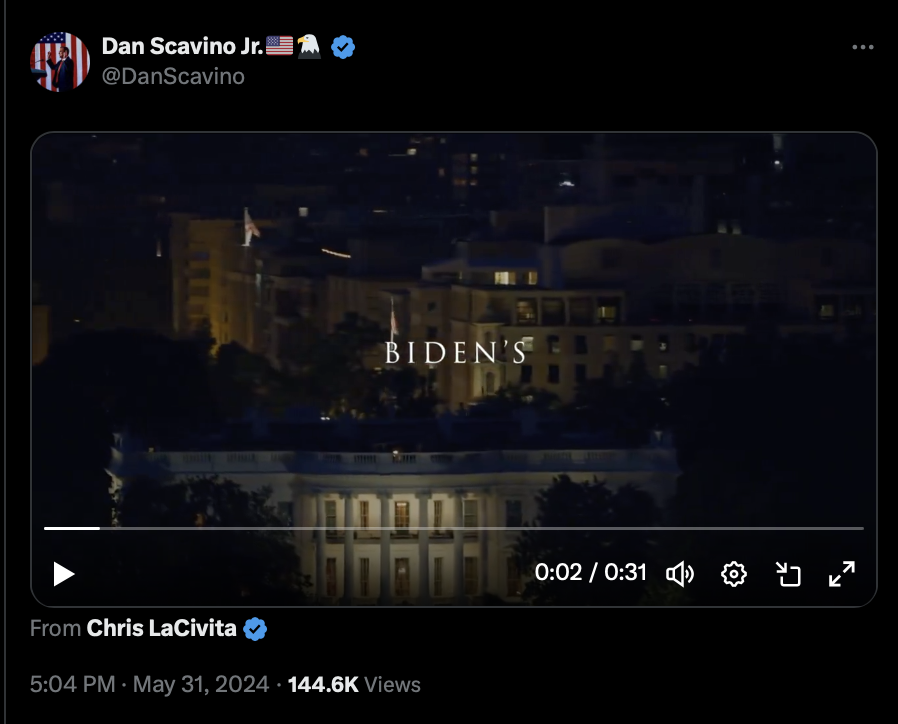Enter fullscreen with the expand arrows icon
898x724 pixels.
842,573
